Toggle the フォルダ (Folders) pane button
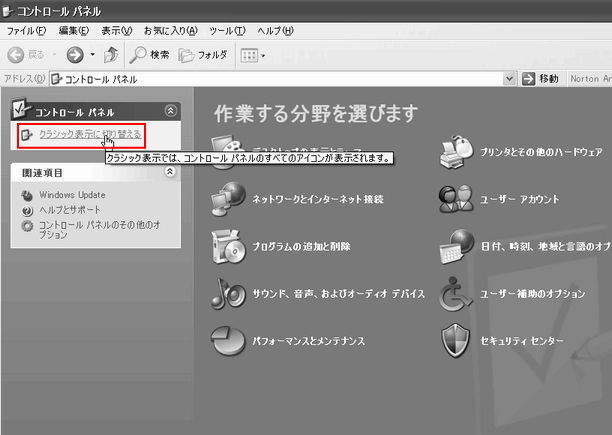The width and height of the screenshot is (612, 435). click(x=204, y=54)
